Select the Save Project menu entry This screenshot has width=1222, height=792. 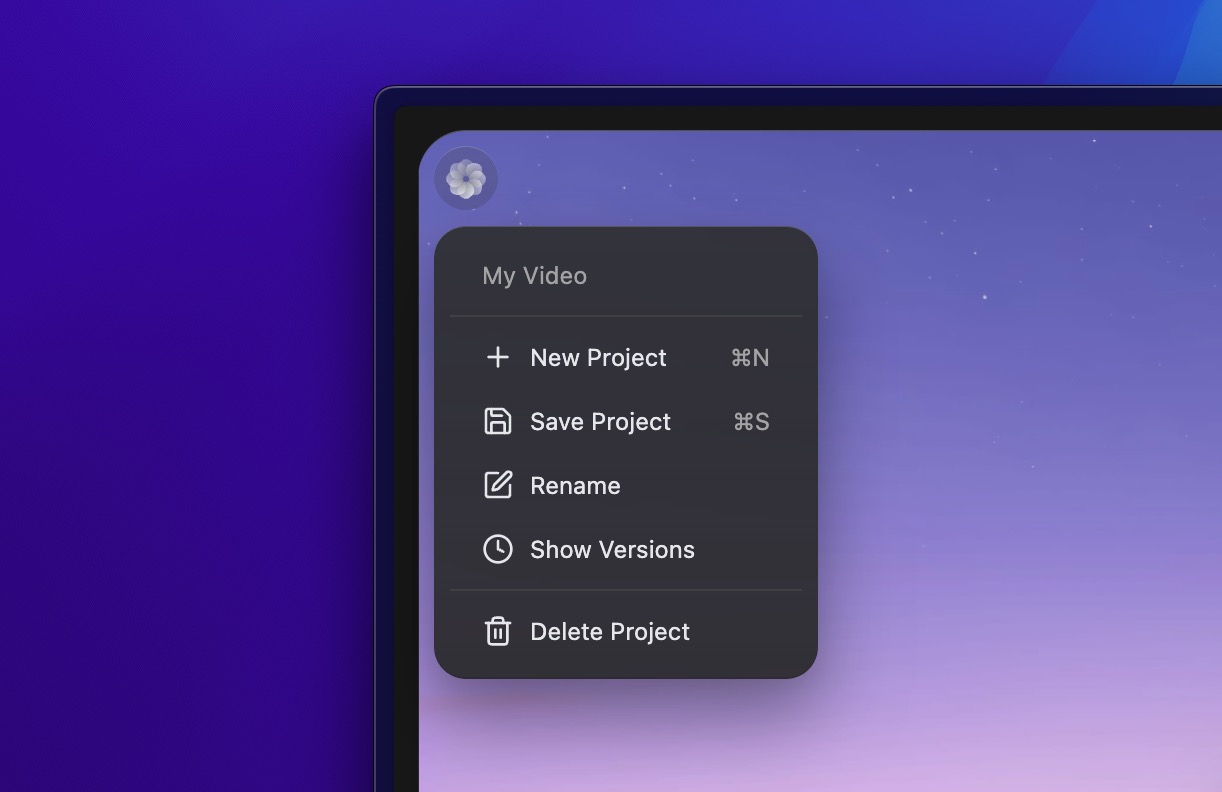[600, 421]
